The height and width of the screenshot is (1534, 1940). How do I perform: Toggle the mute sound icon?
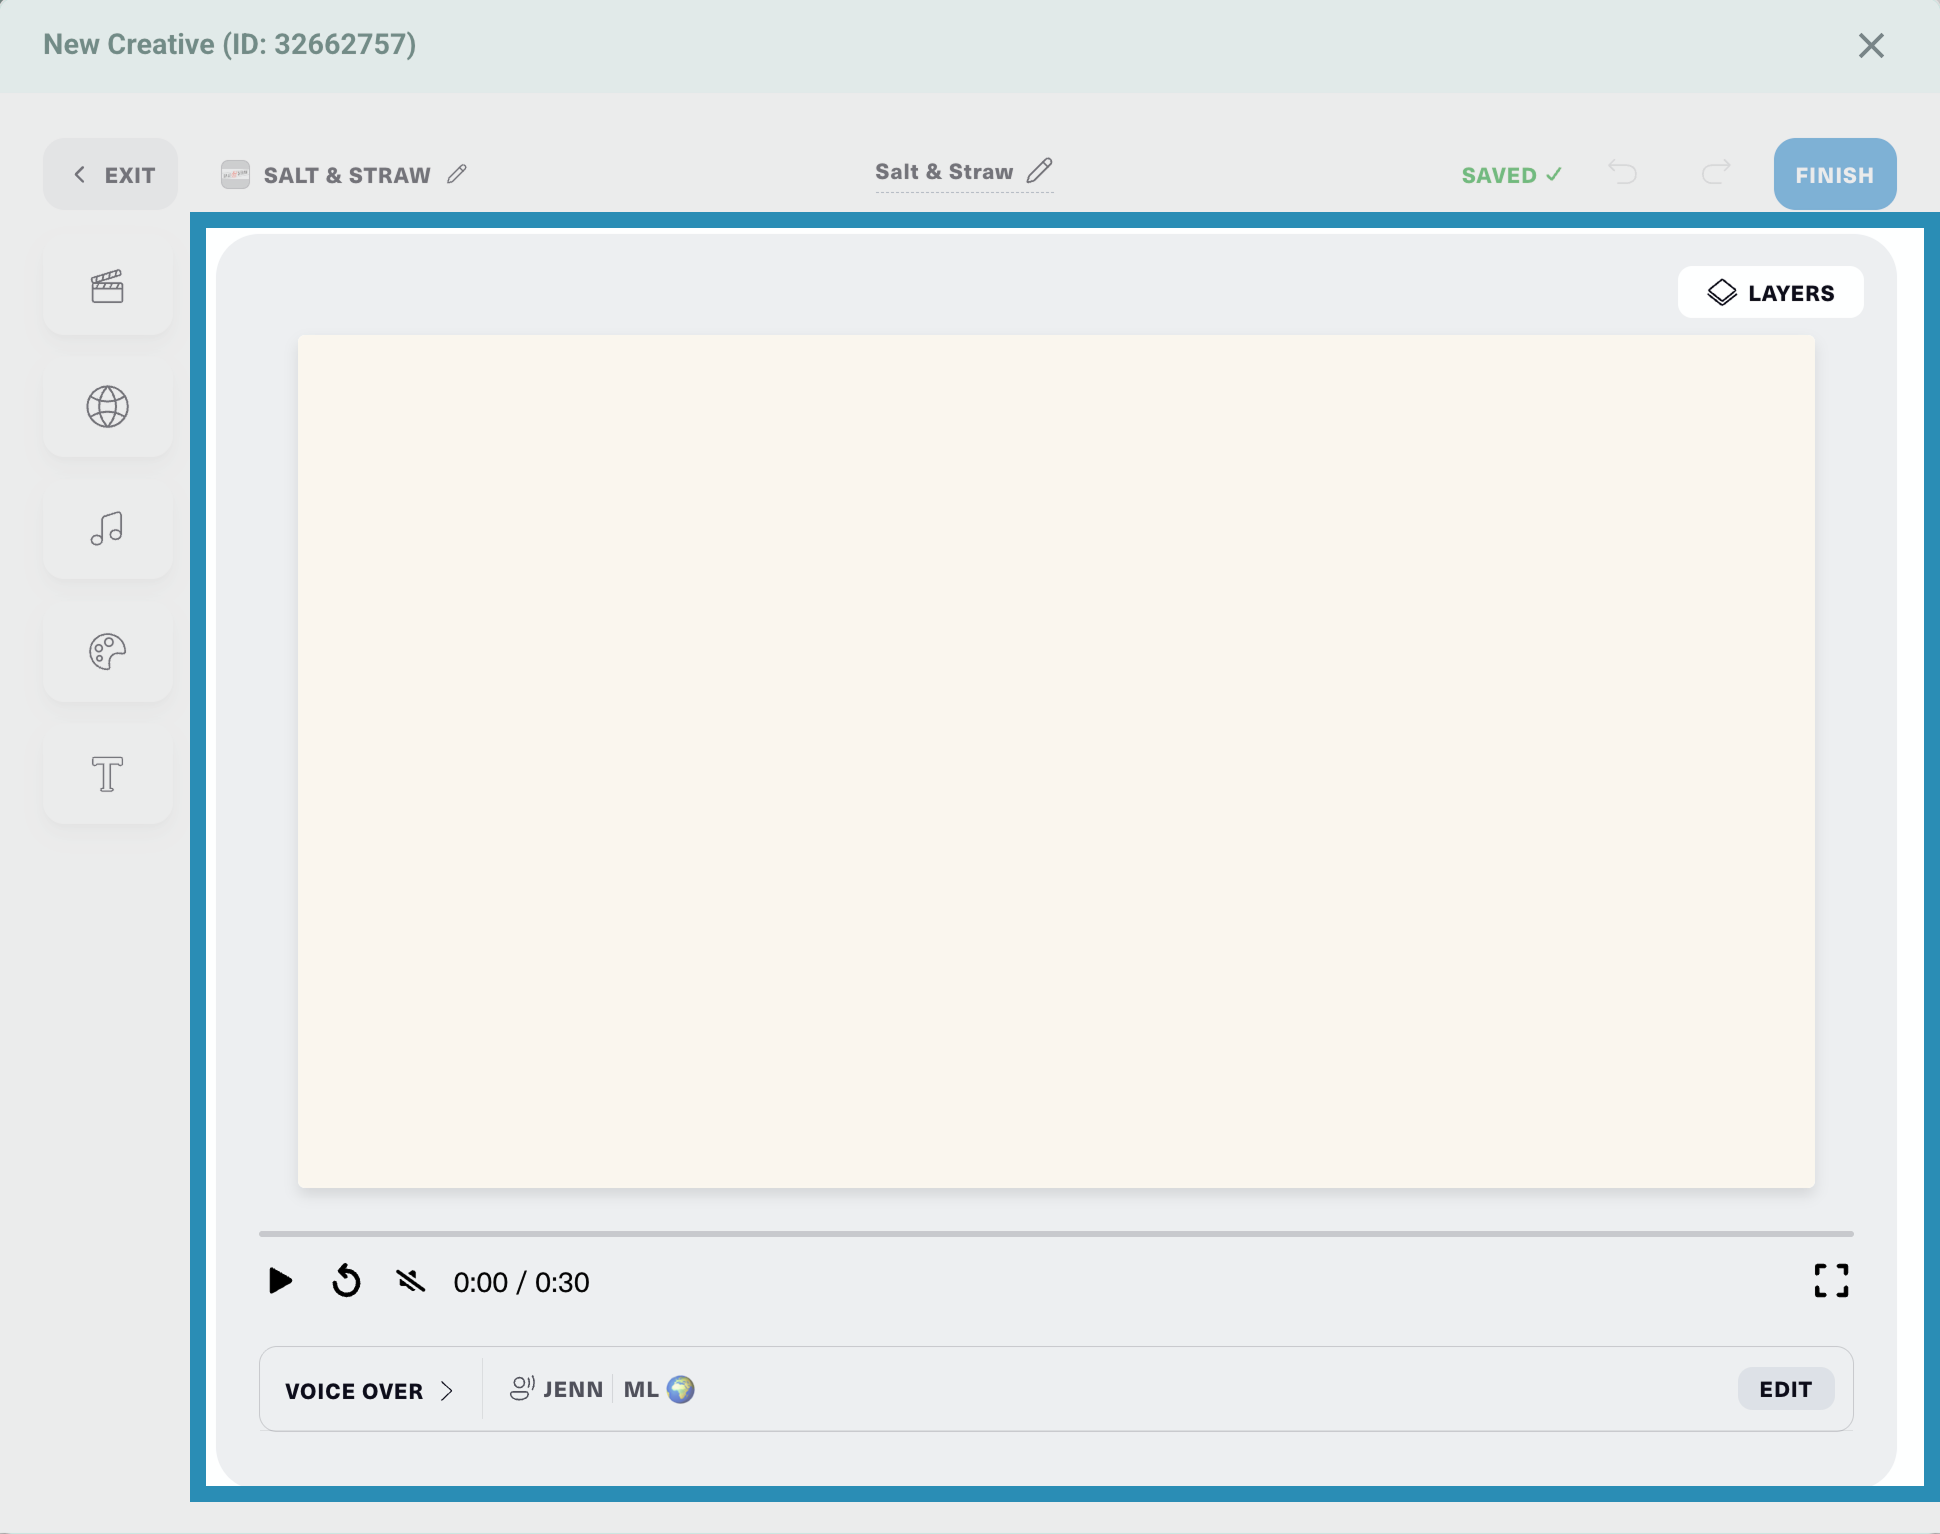click(410, 1281)
